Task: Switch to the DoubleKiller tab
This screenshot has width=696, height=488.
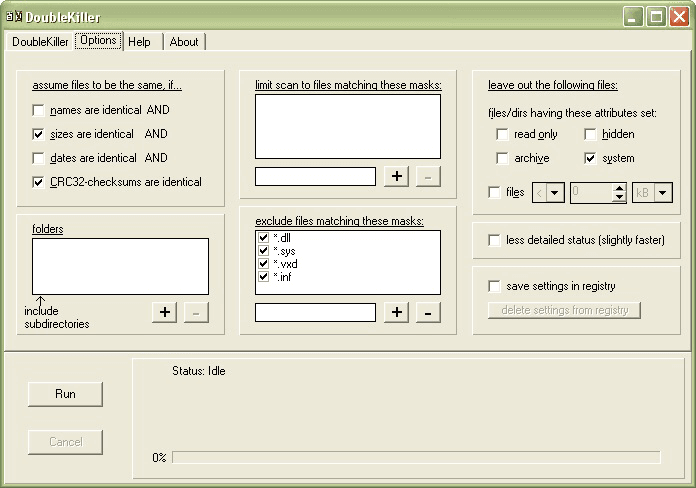Action: point(39,42)
